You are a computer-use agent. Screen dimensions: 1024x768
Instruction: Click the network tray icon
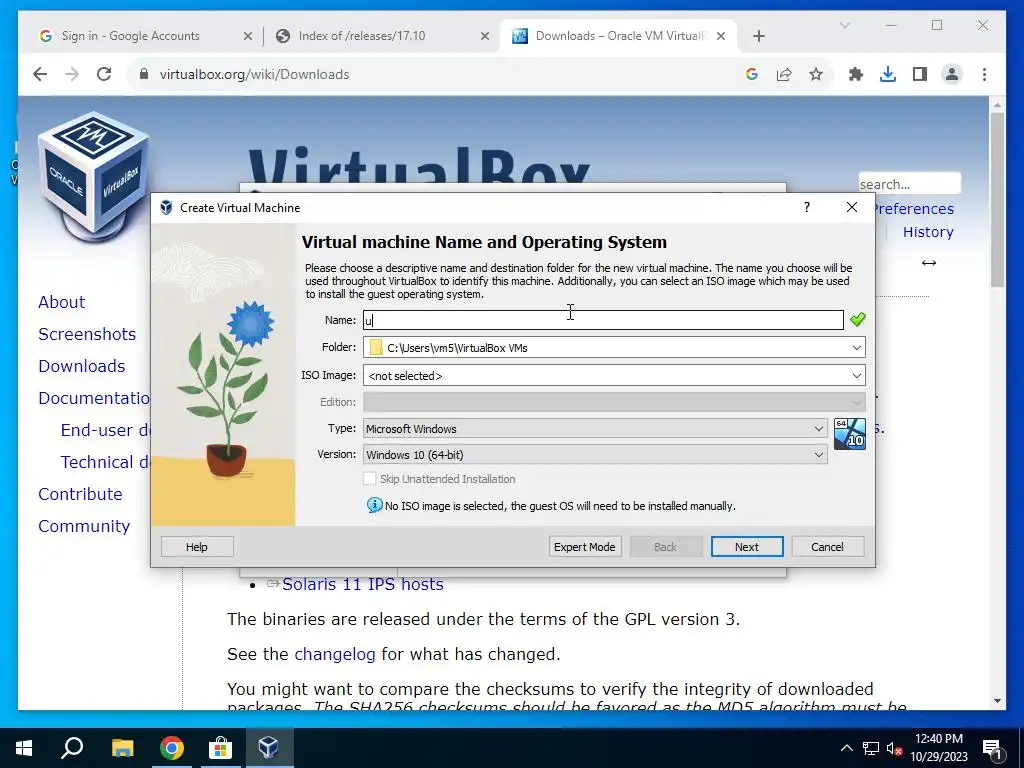(871, 748)
